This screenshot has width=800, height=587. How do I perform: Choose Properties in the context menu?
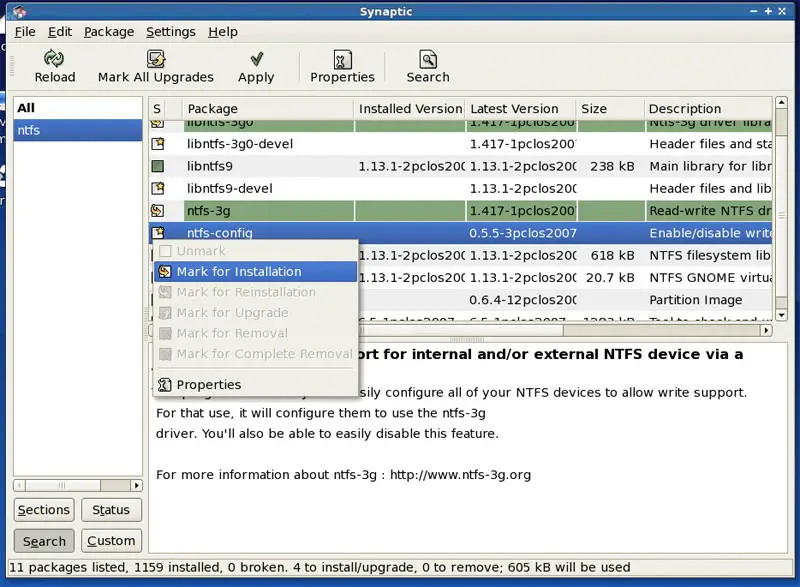click(208, 385)
